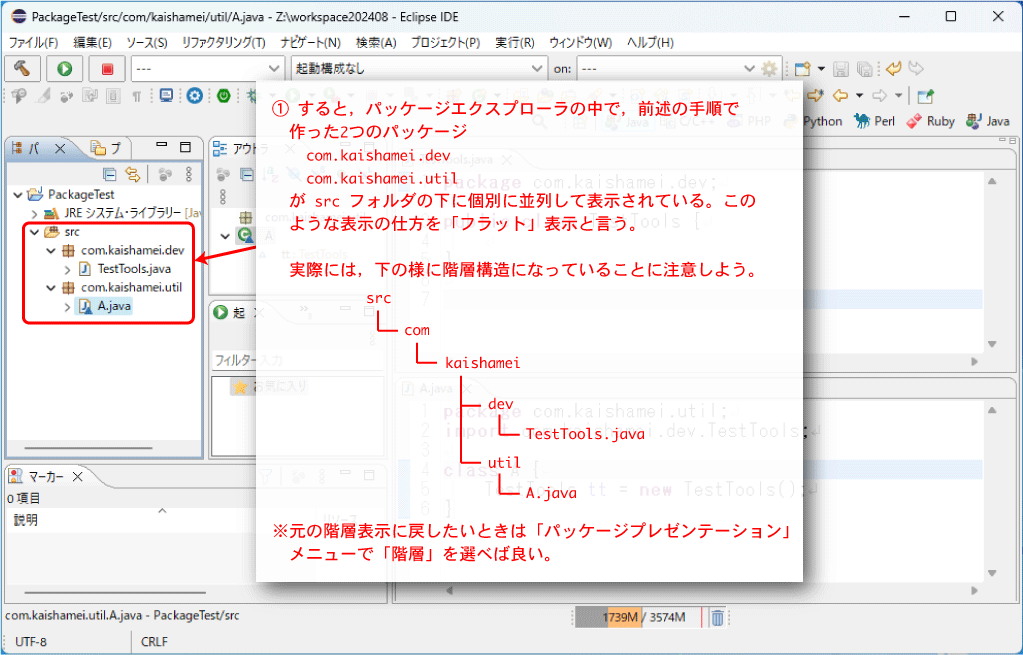
Task: Open Forward history dropdown arrow
Action: click(x=898, y=96)
